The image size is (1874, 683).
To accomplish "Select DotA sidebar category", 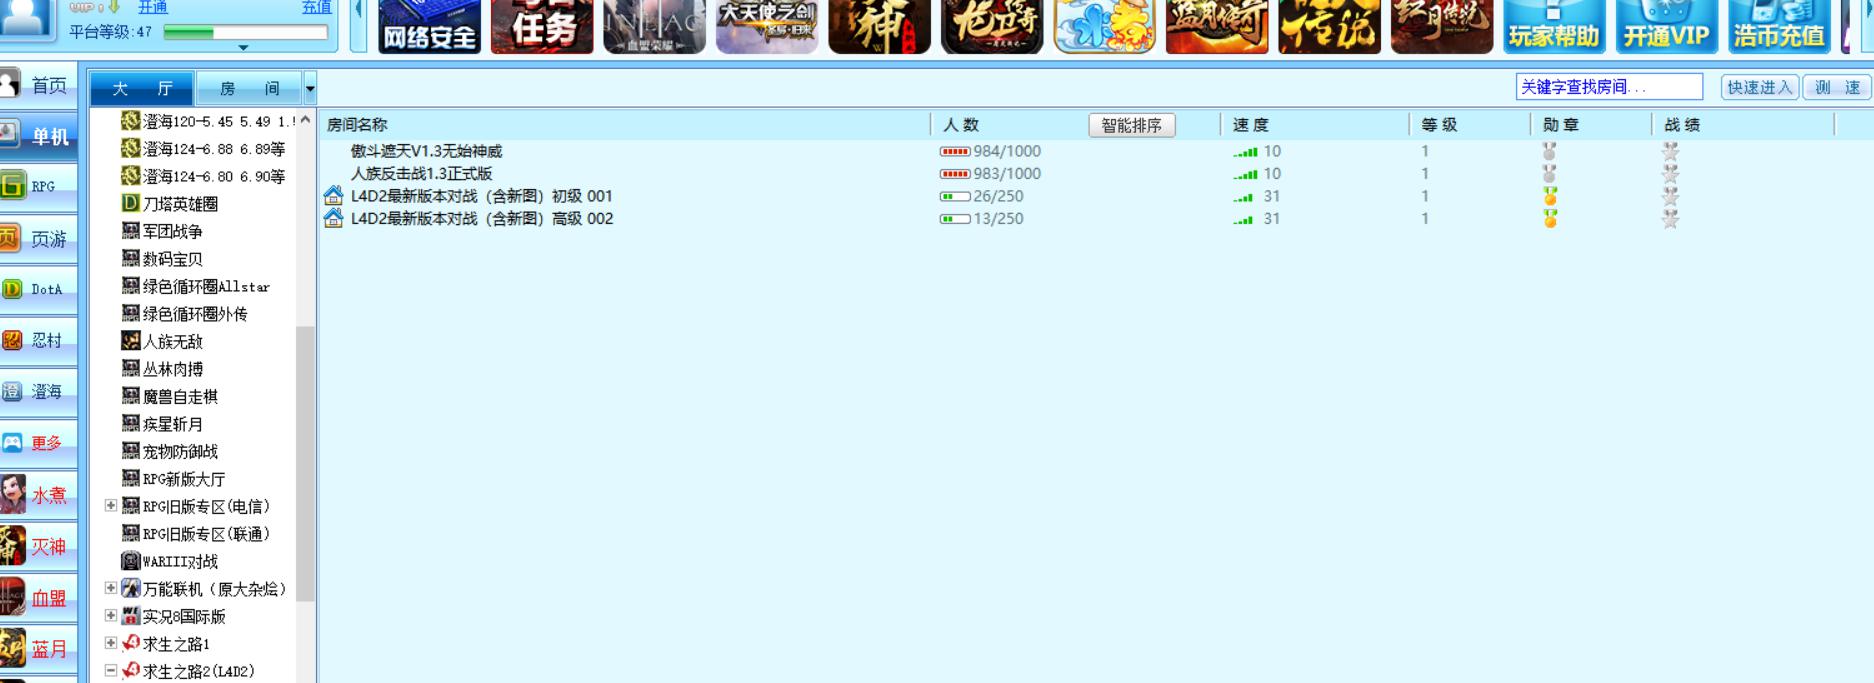I will click(x=38, y=289).
